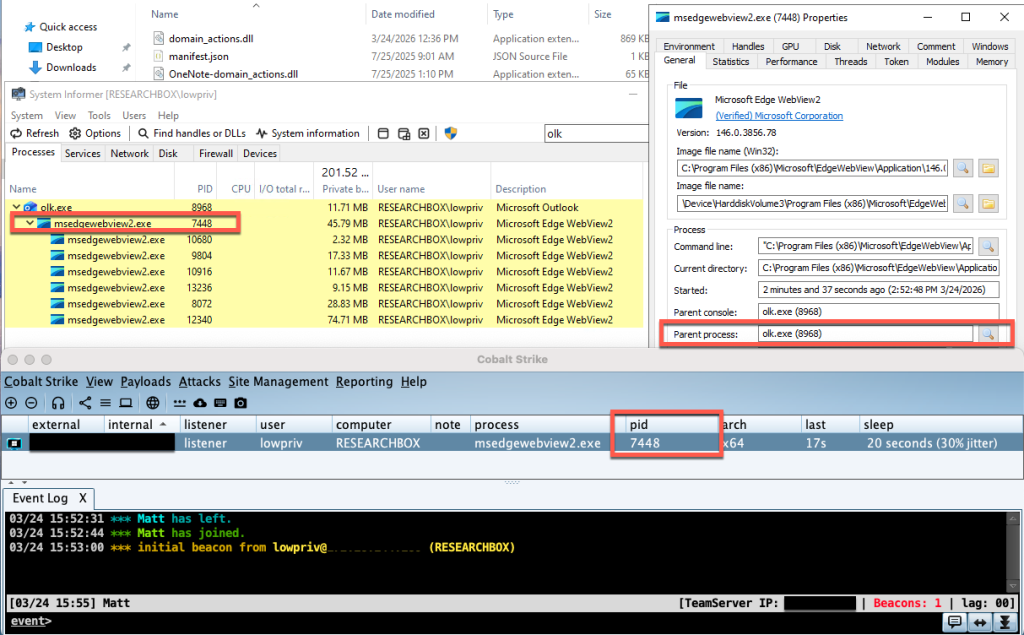The image size is (1024, 635).
Task: Click the camera screenshots icon
Action: (240, 403)
